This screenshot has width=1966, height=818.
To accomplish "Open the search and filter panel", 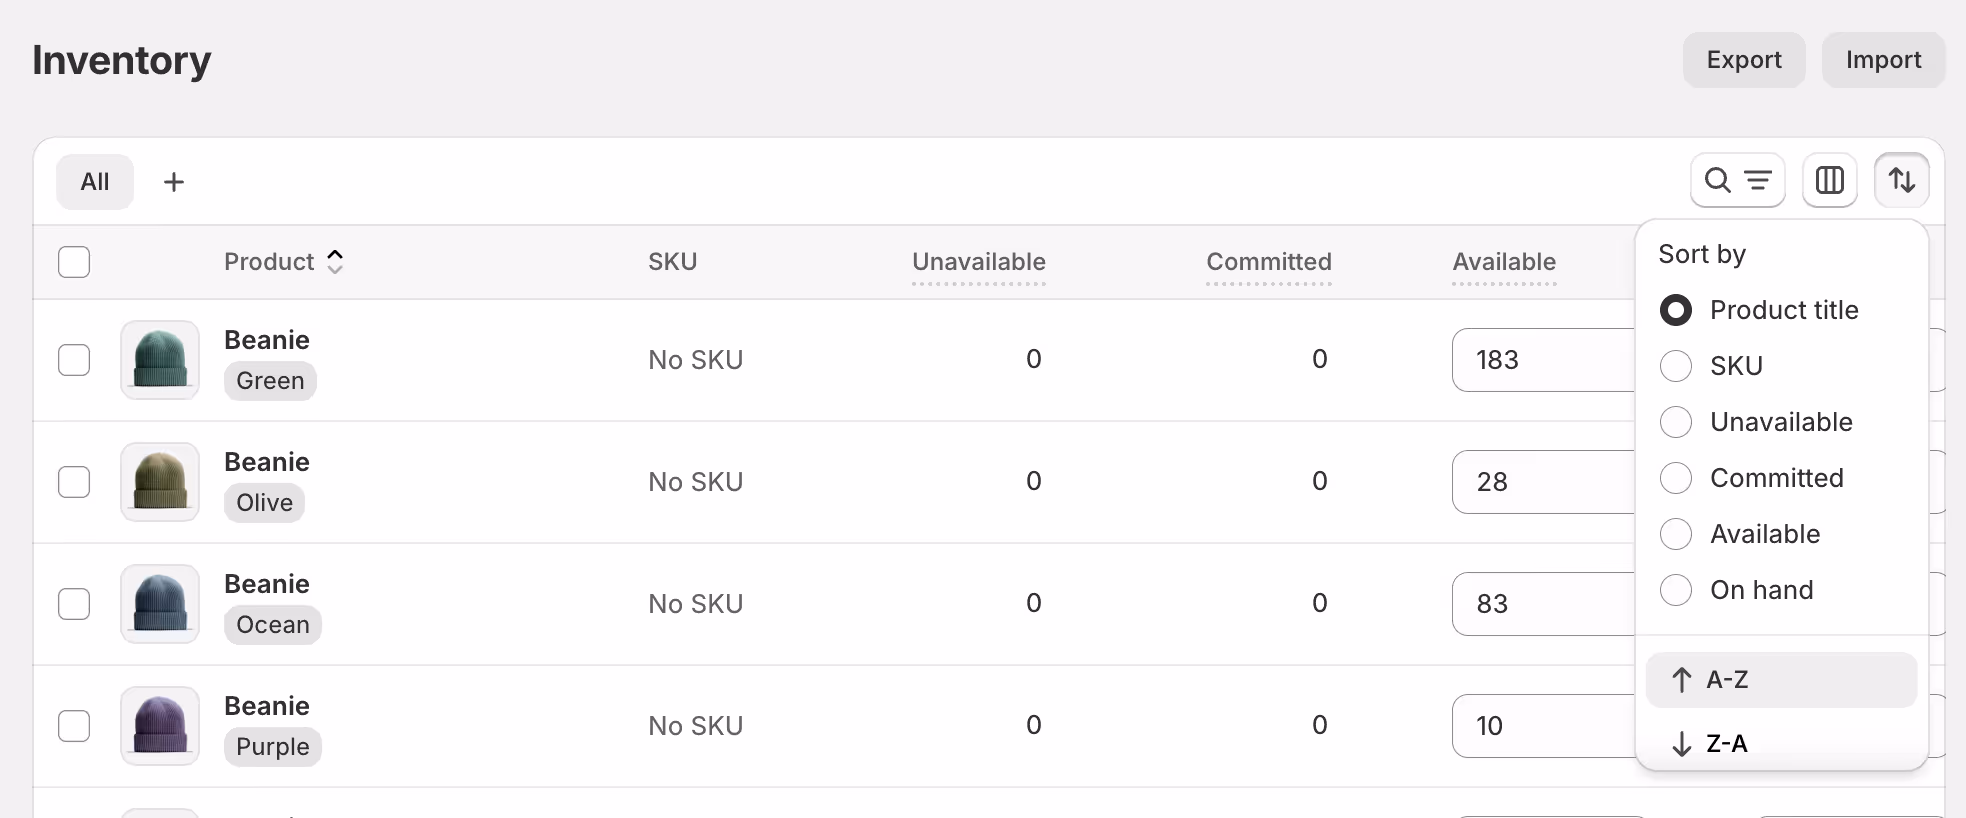I will tap(1737, 180).
